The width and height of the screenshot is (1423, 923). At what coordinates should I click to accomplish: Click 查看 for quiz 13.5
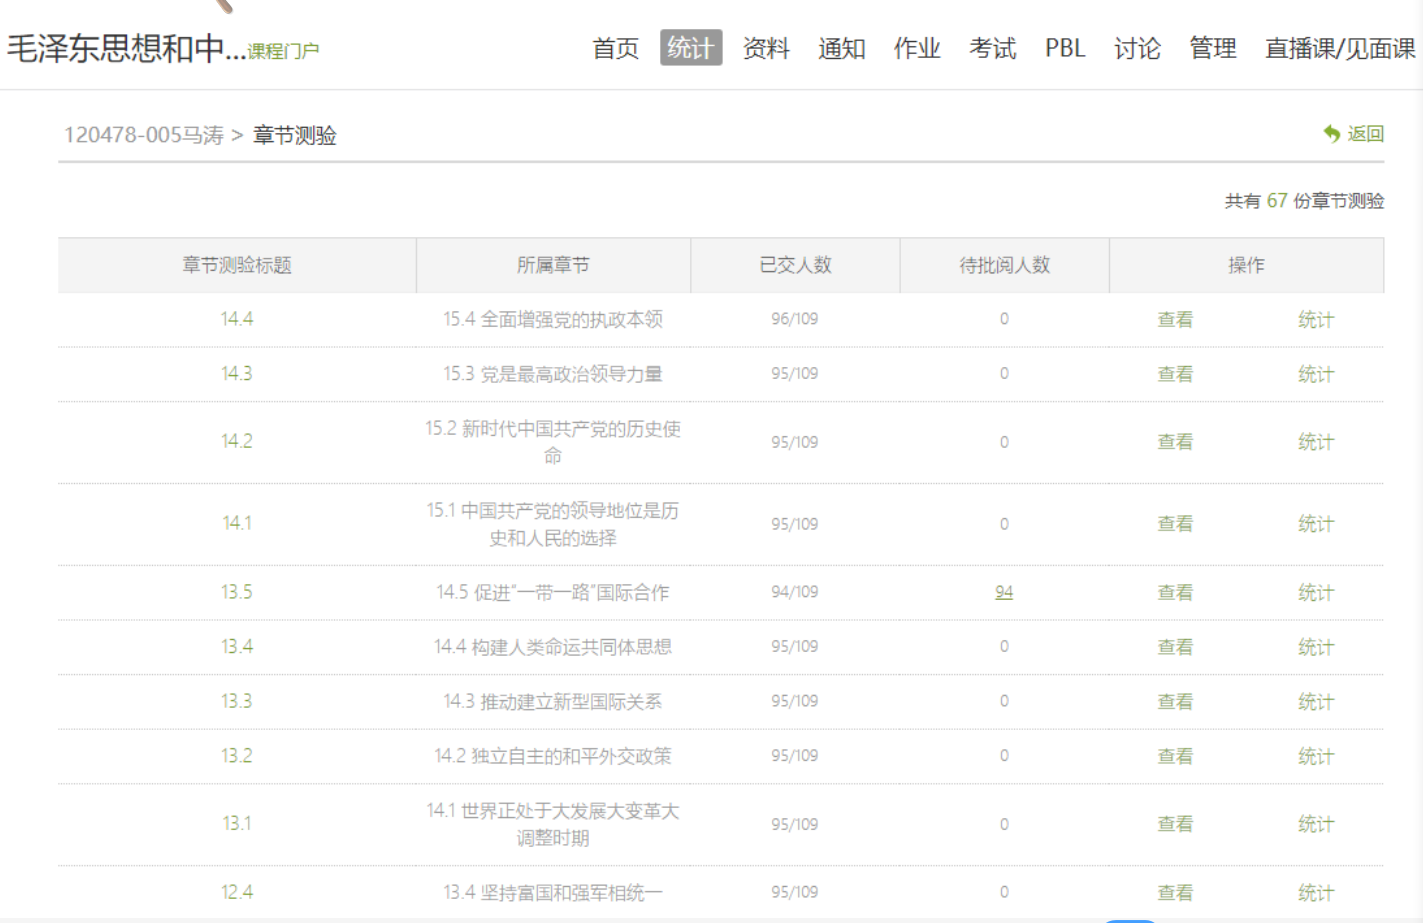click(x=1175, y=593)
